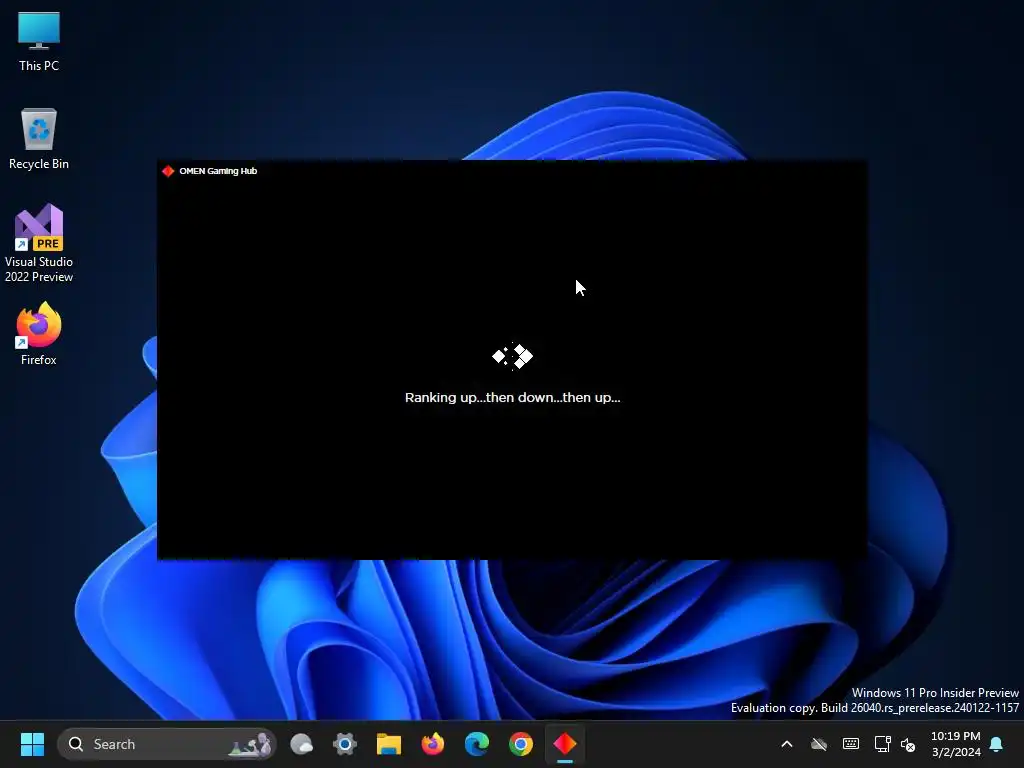Click the OMEN Gaming Hub taskbar icon
The image size is (1024, 768).
pos(565,744)
